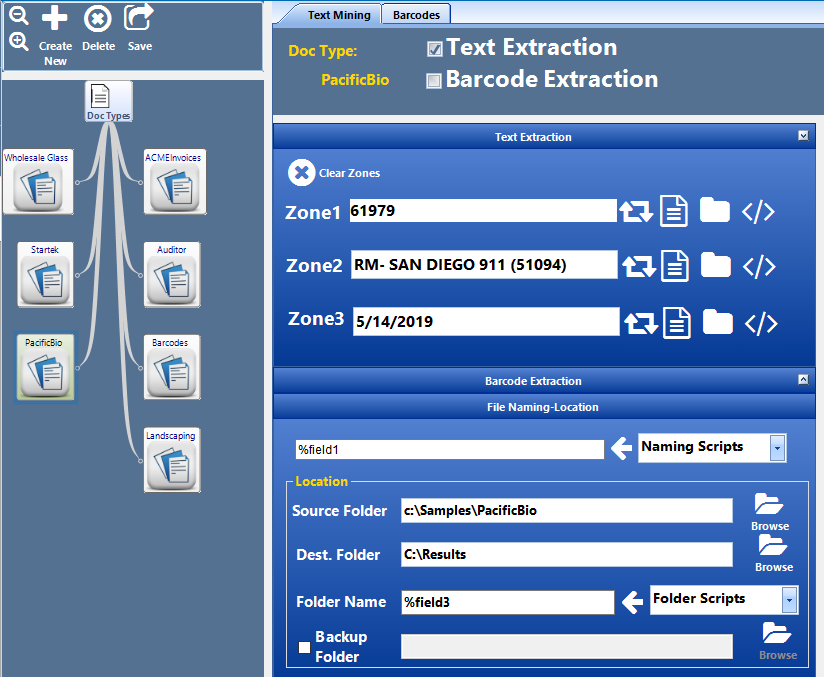The height and width of the screenshot is (677, 824).
Task: Click the Delete circle-x icon
Action: (98, 19)
